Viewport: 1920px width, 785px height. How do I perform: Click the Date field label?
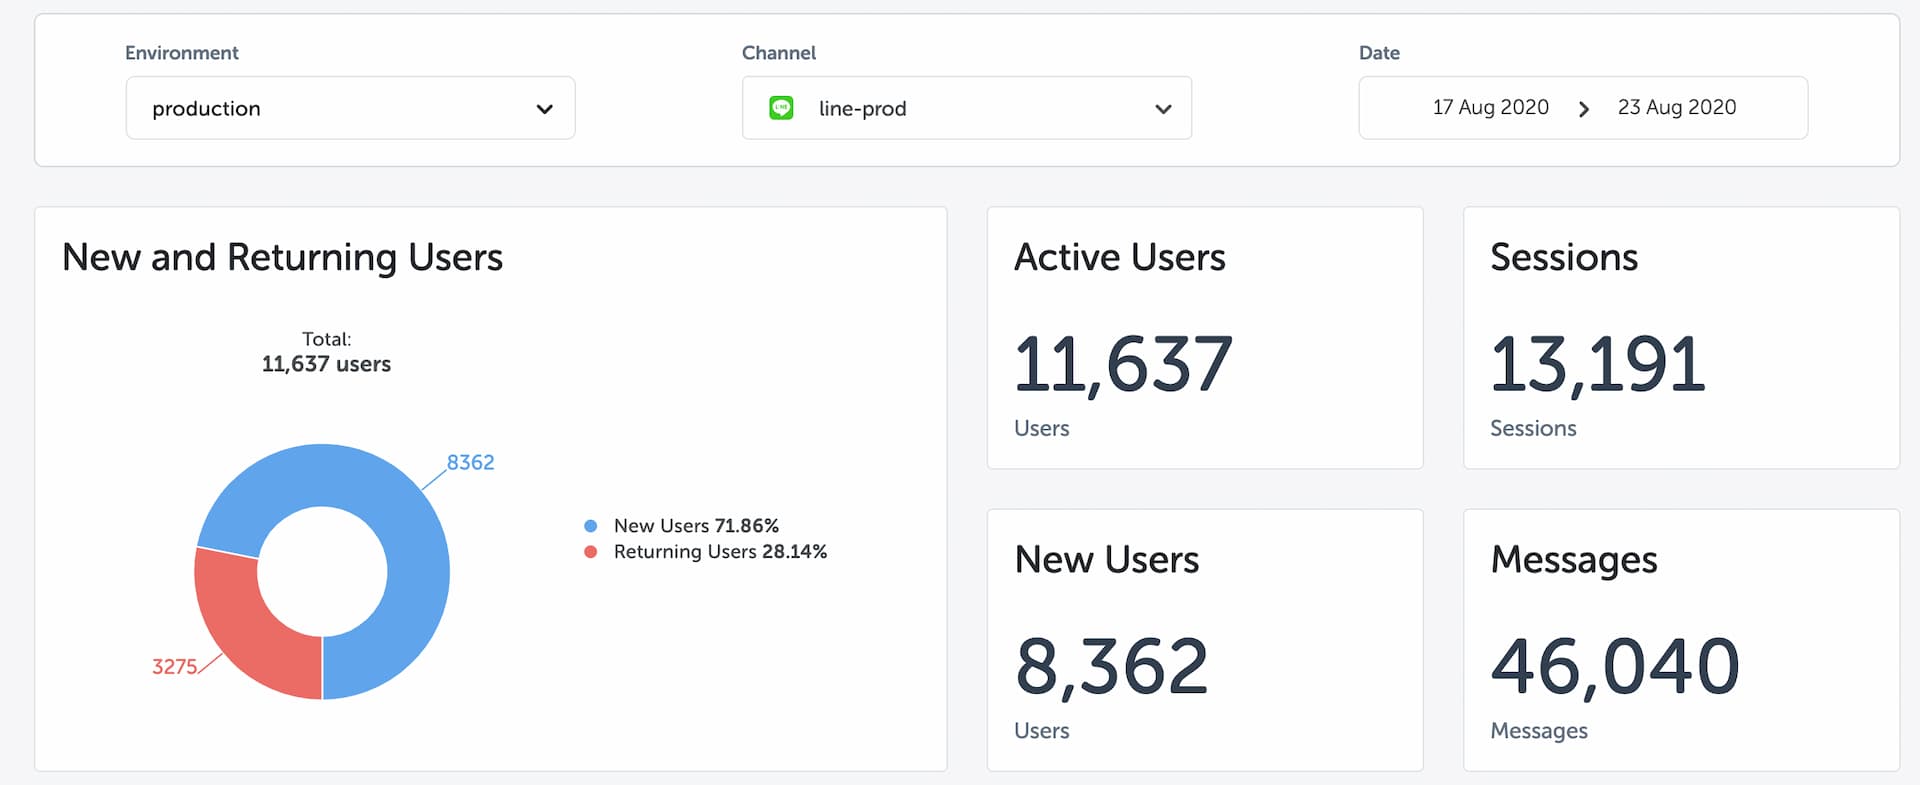coord(1379,53)
